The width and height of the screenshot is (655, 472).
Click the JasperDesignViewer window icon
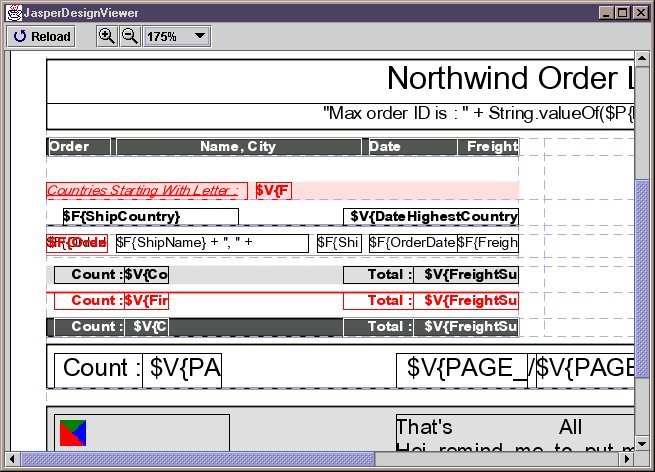pyautogui.click(x=14, y=13)
